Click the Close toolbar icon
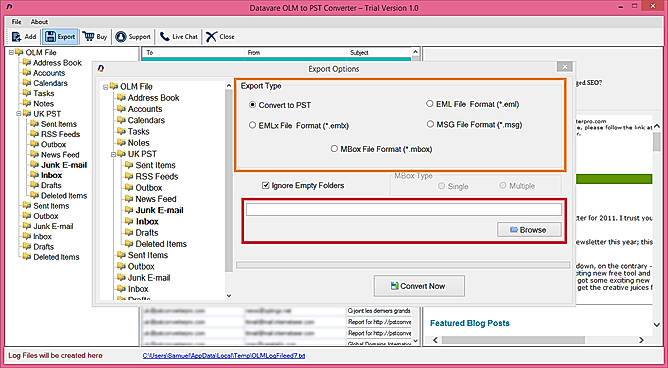 211,37
